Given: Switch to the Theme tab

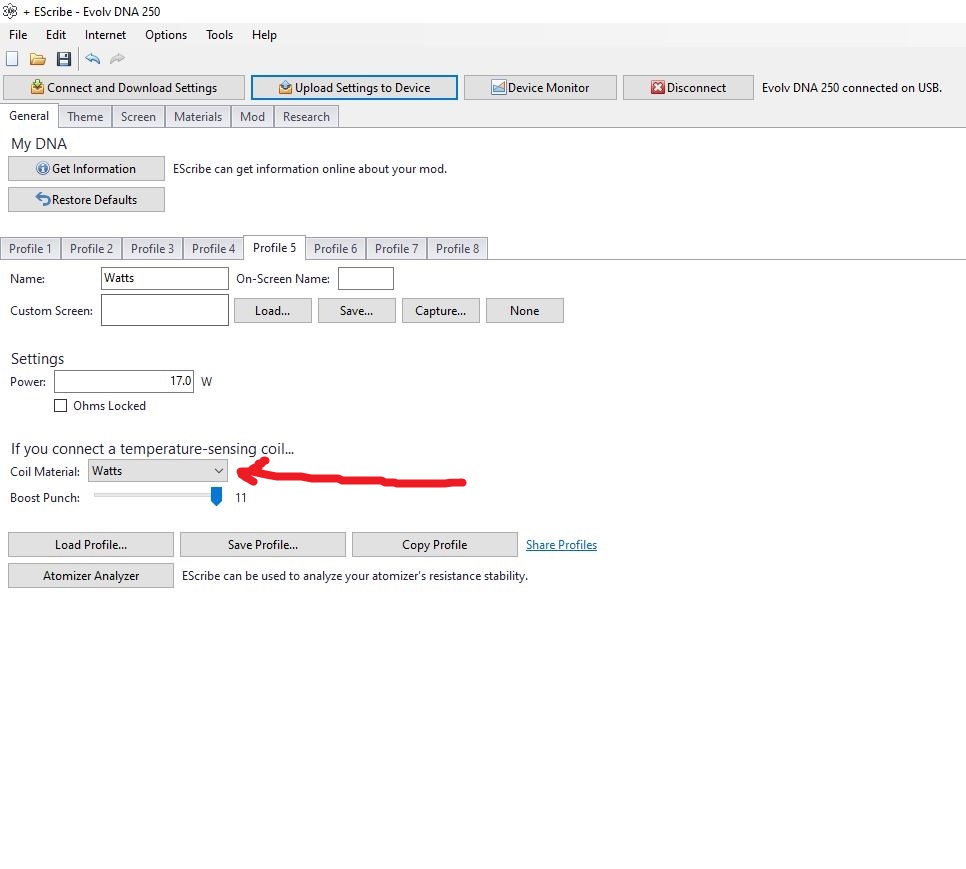Looking at the screenshot, I should point(85,116).
